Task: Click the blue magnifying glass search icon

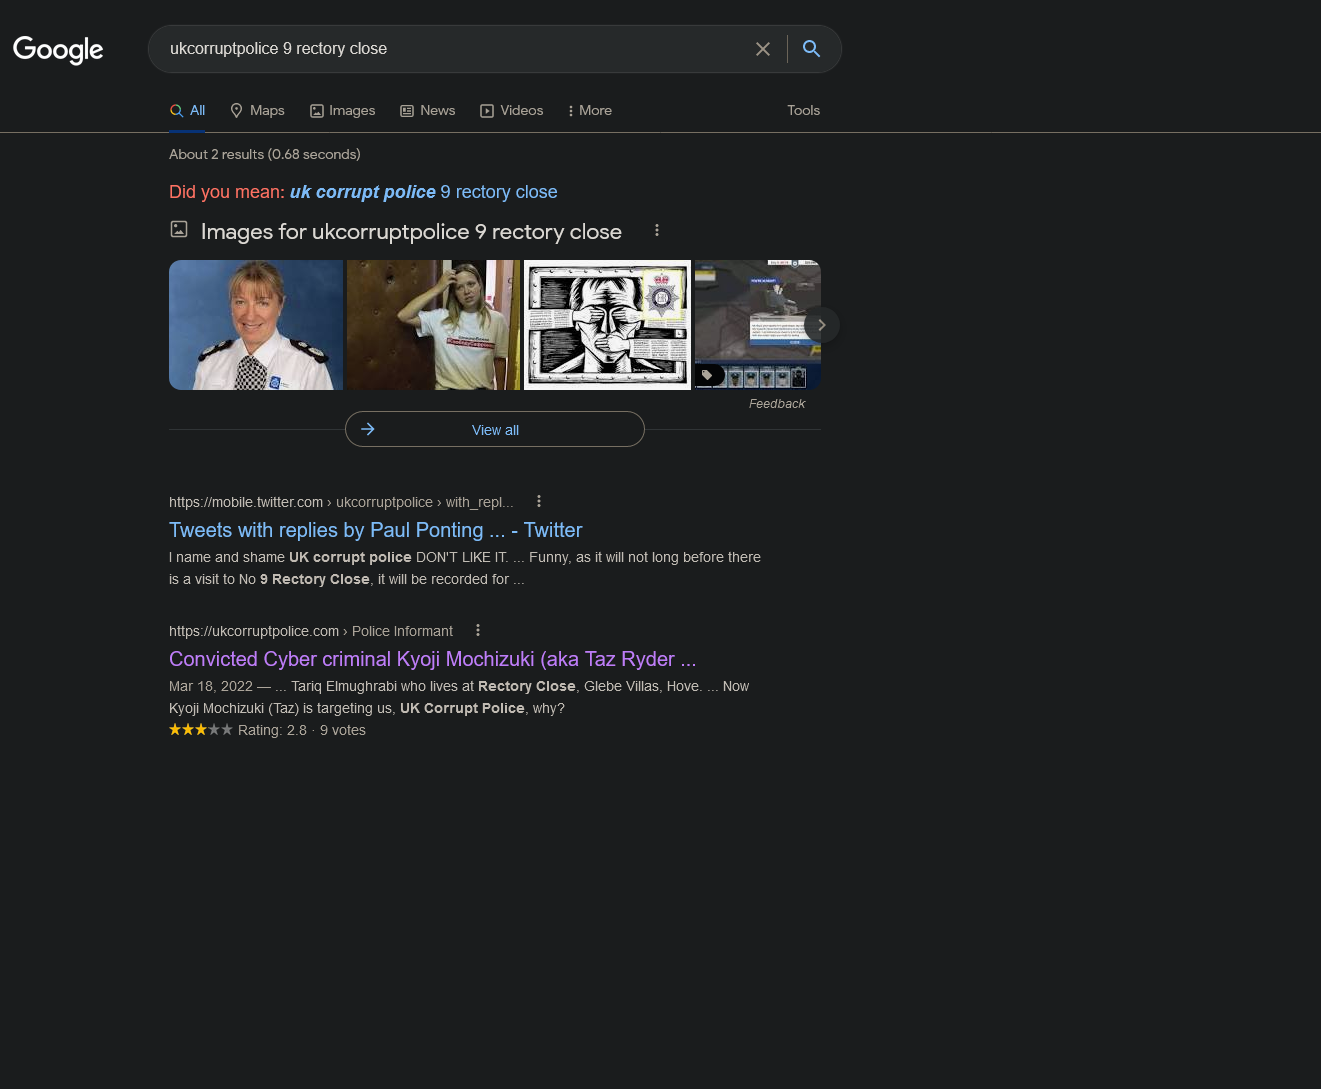Action: coord(811,49)
